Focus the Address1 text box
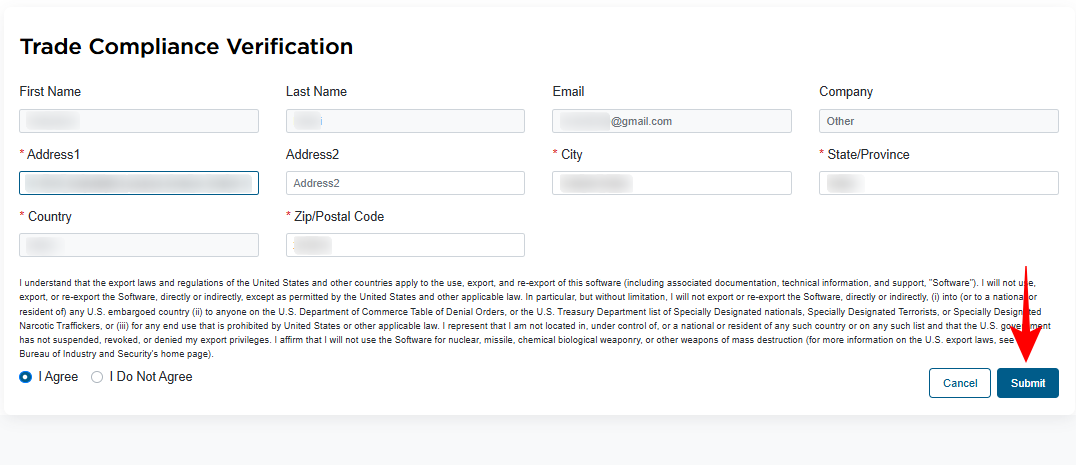1076x465 pixels. (139, 183)
